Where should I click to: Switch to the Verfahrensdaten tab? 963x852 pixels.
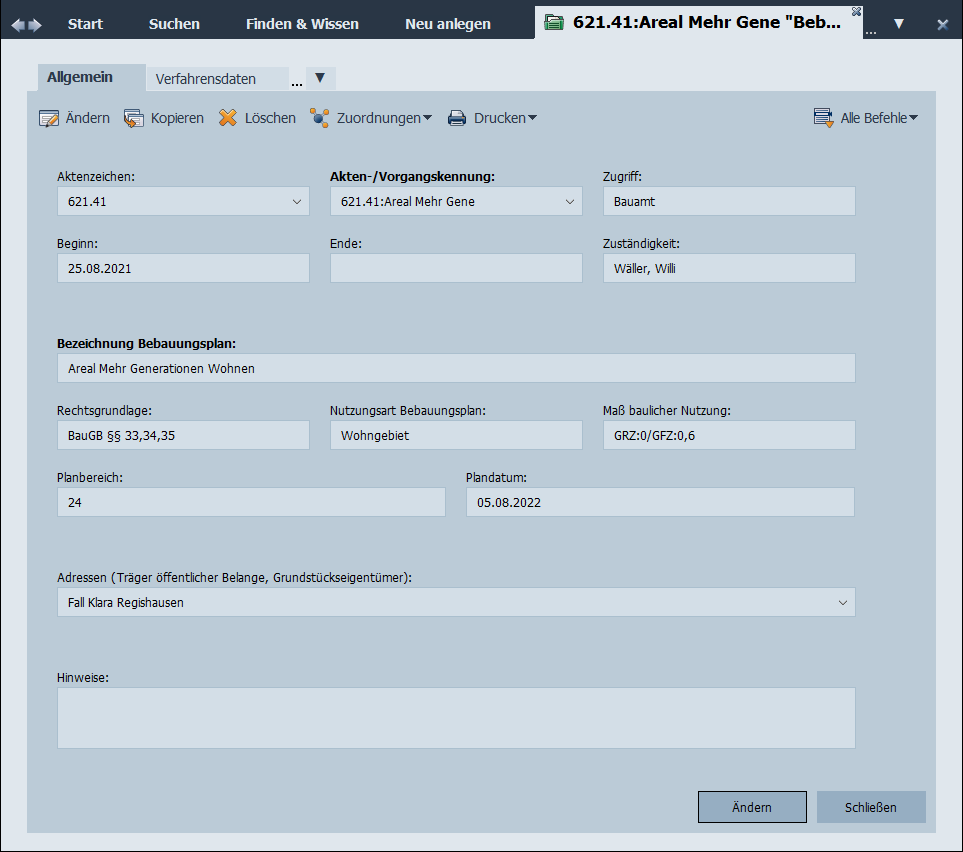[x=206, y=79]
